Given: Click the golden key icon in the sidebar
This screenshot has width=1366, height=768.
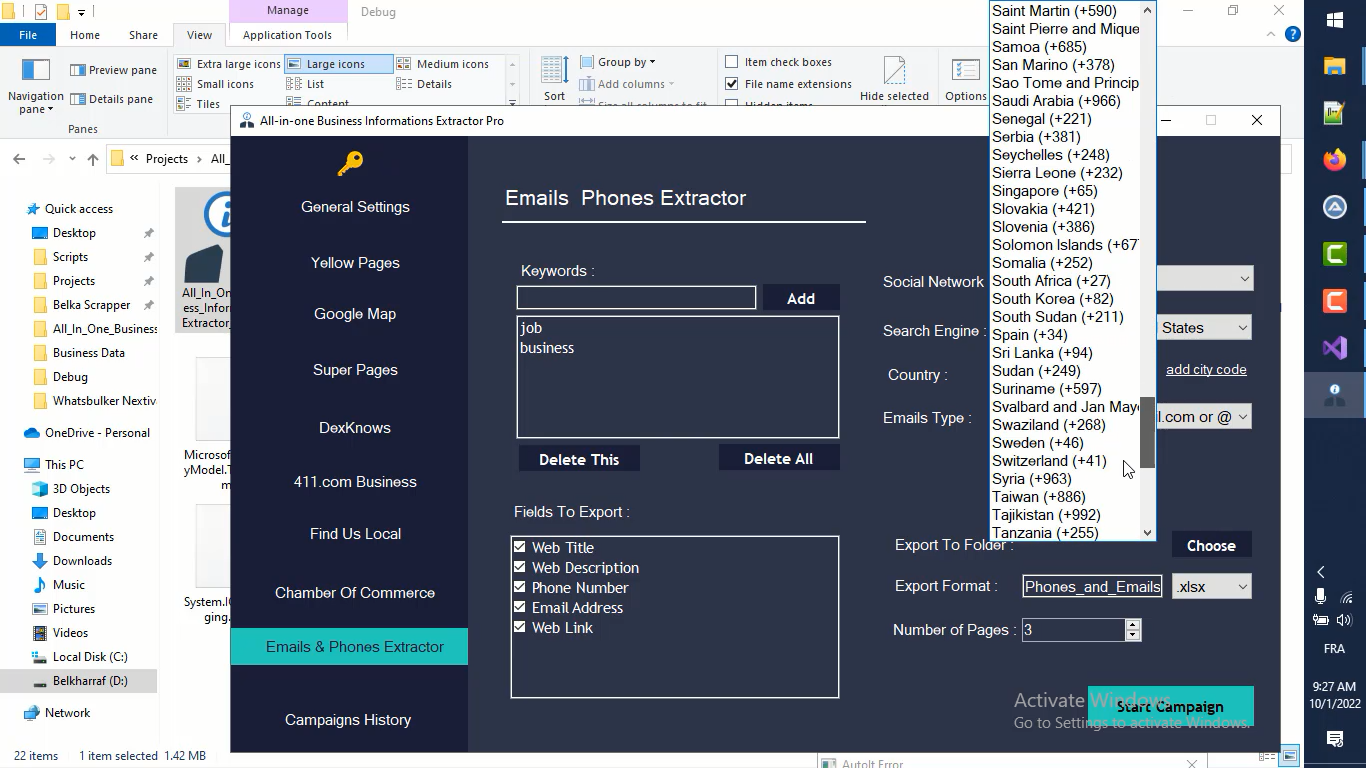Looking at the screenshot, I should (350, 163).
